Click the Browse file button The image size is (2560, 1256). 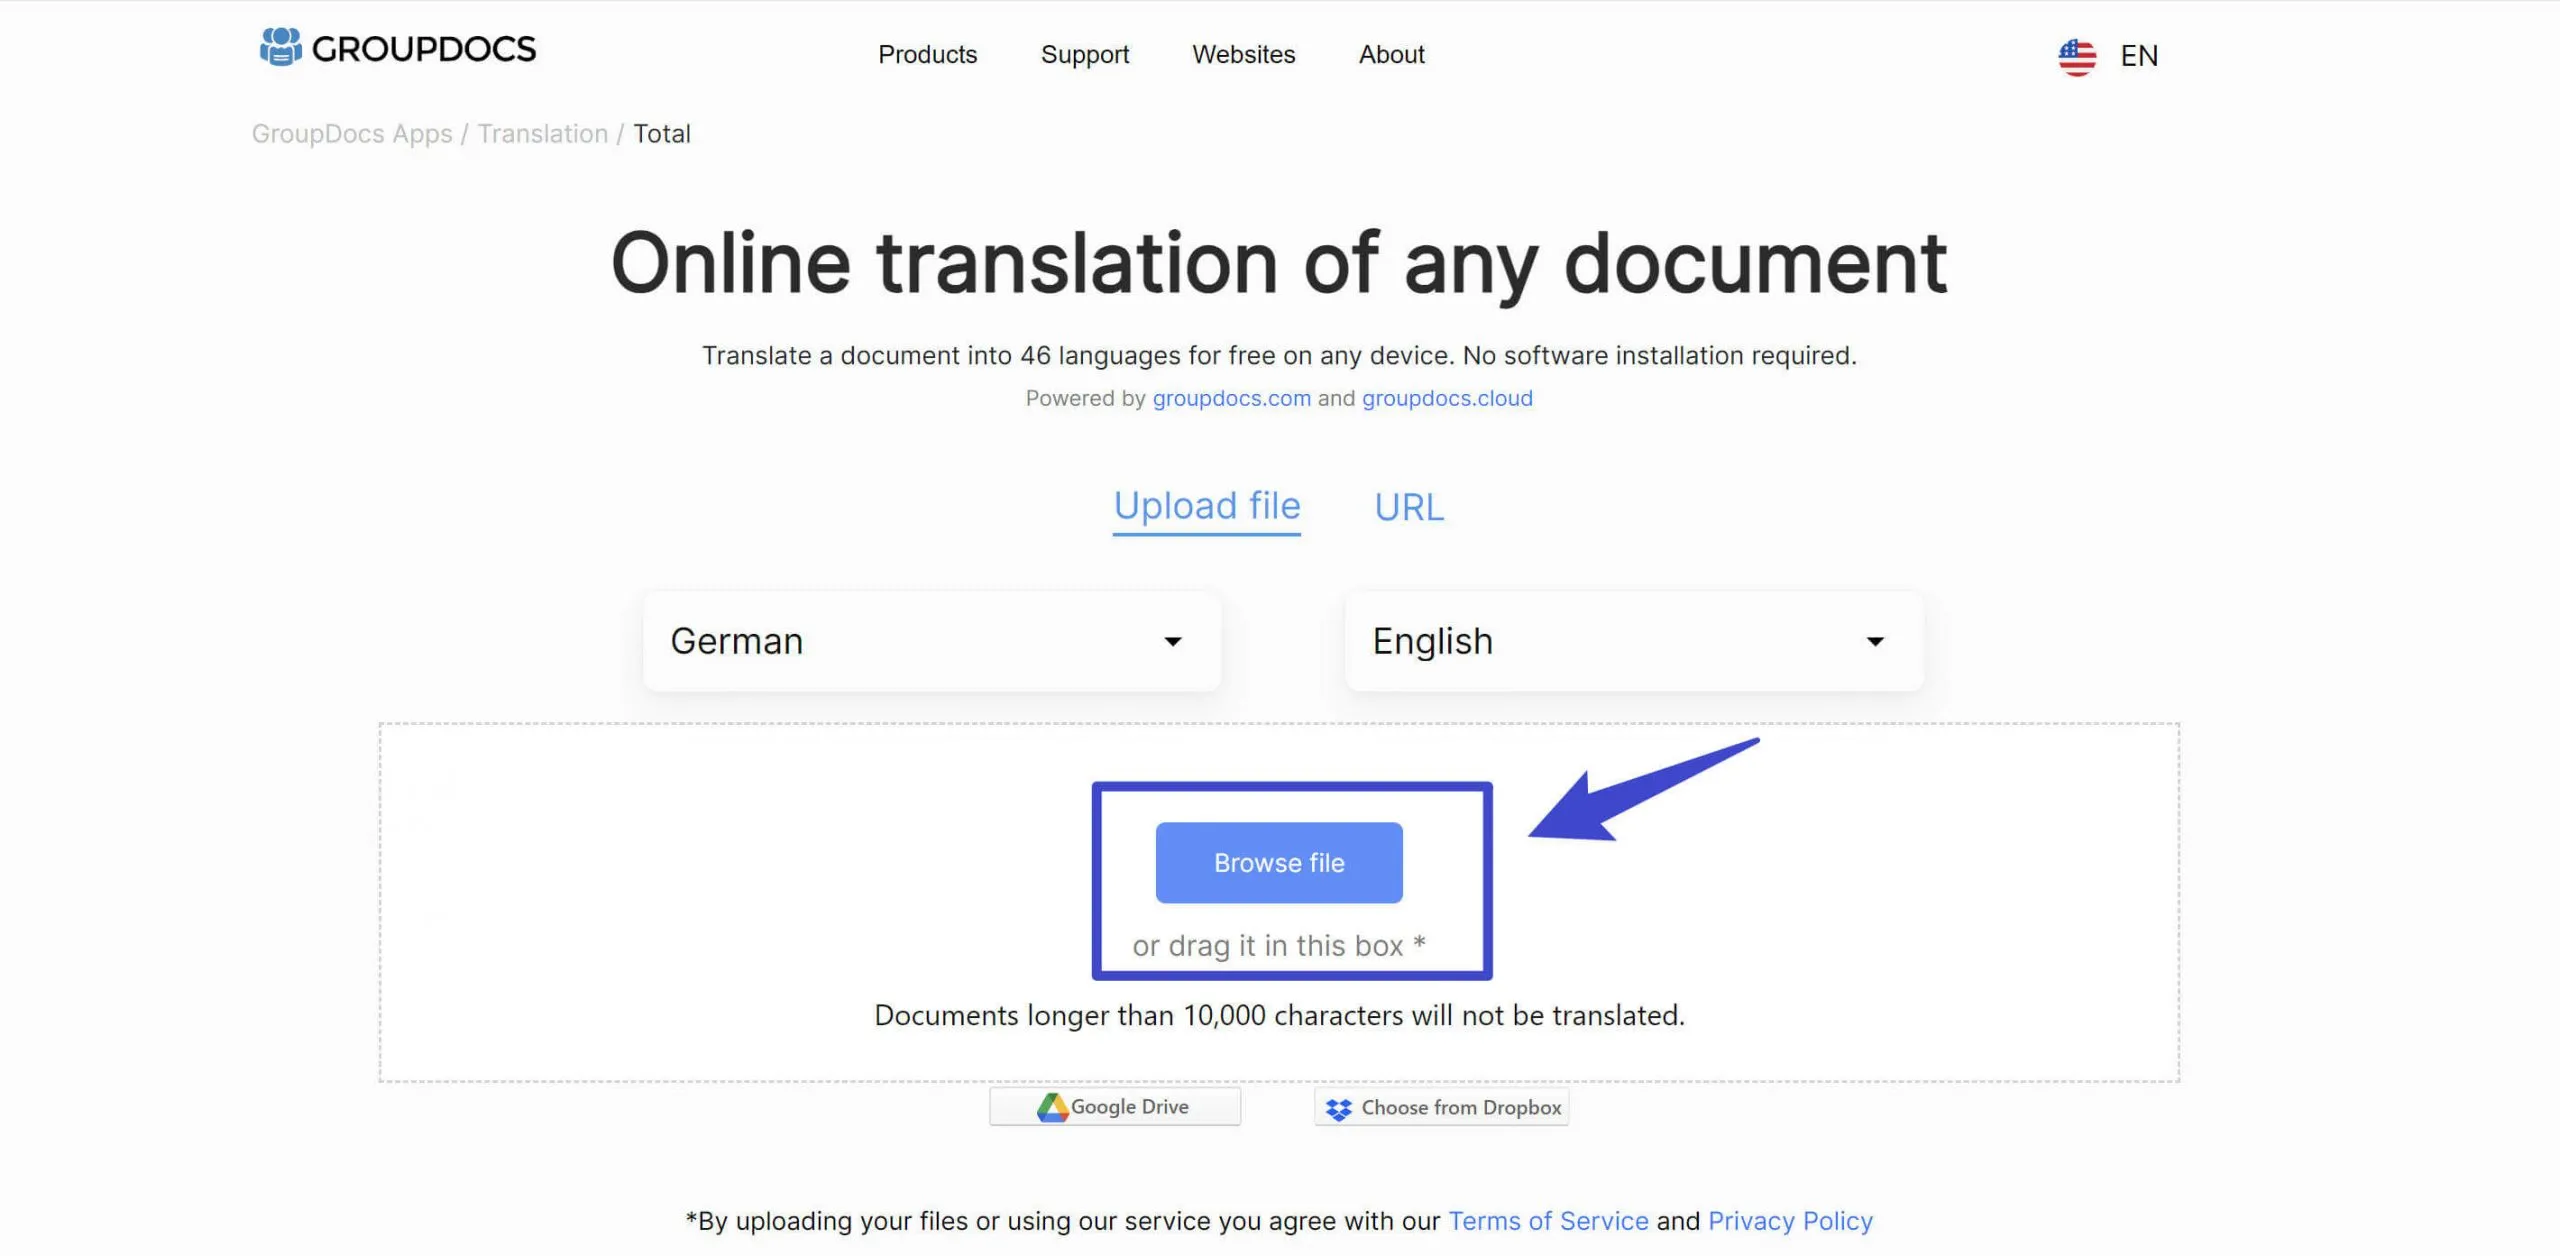point(1280,862)
